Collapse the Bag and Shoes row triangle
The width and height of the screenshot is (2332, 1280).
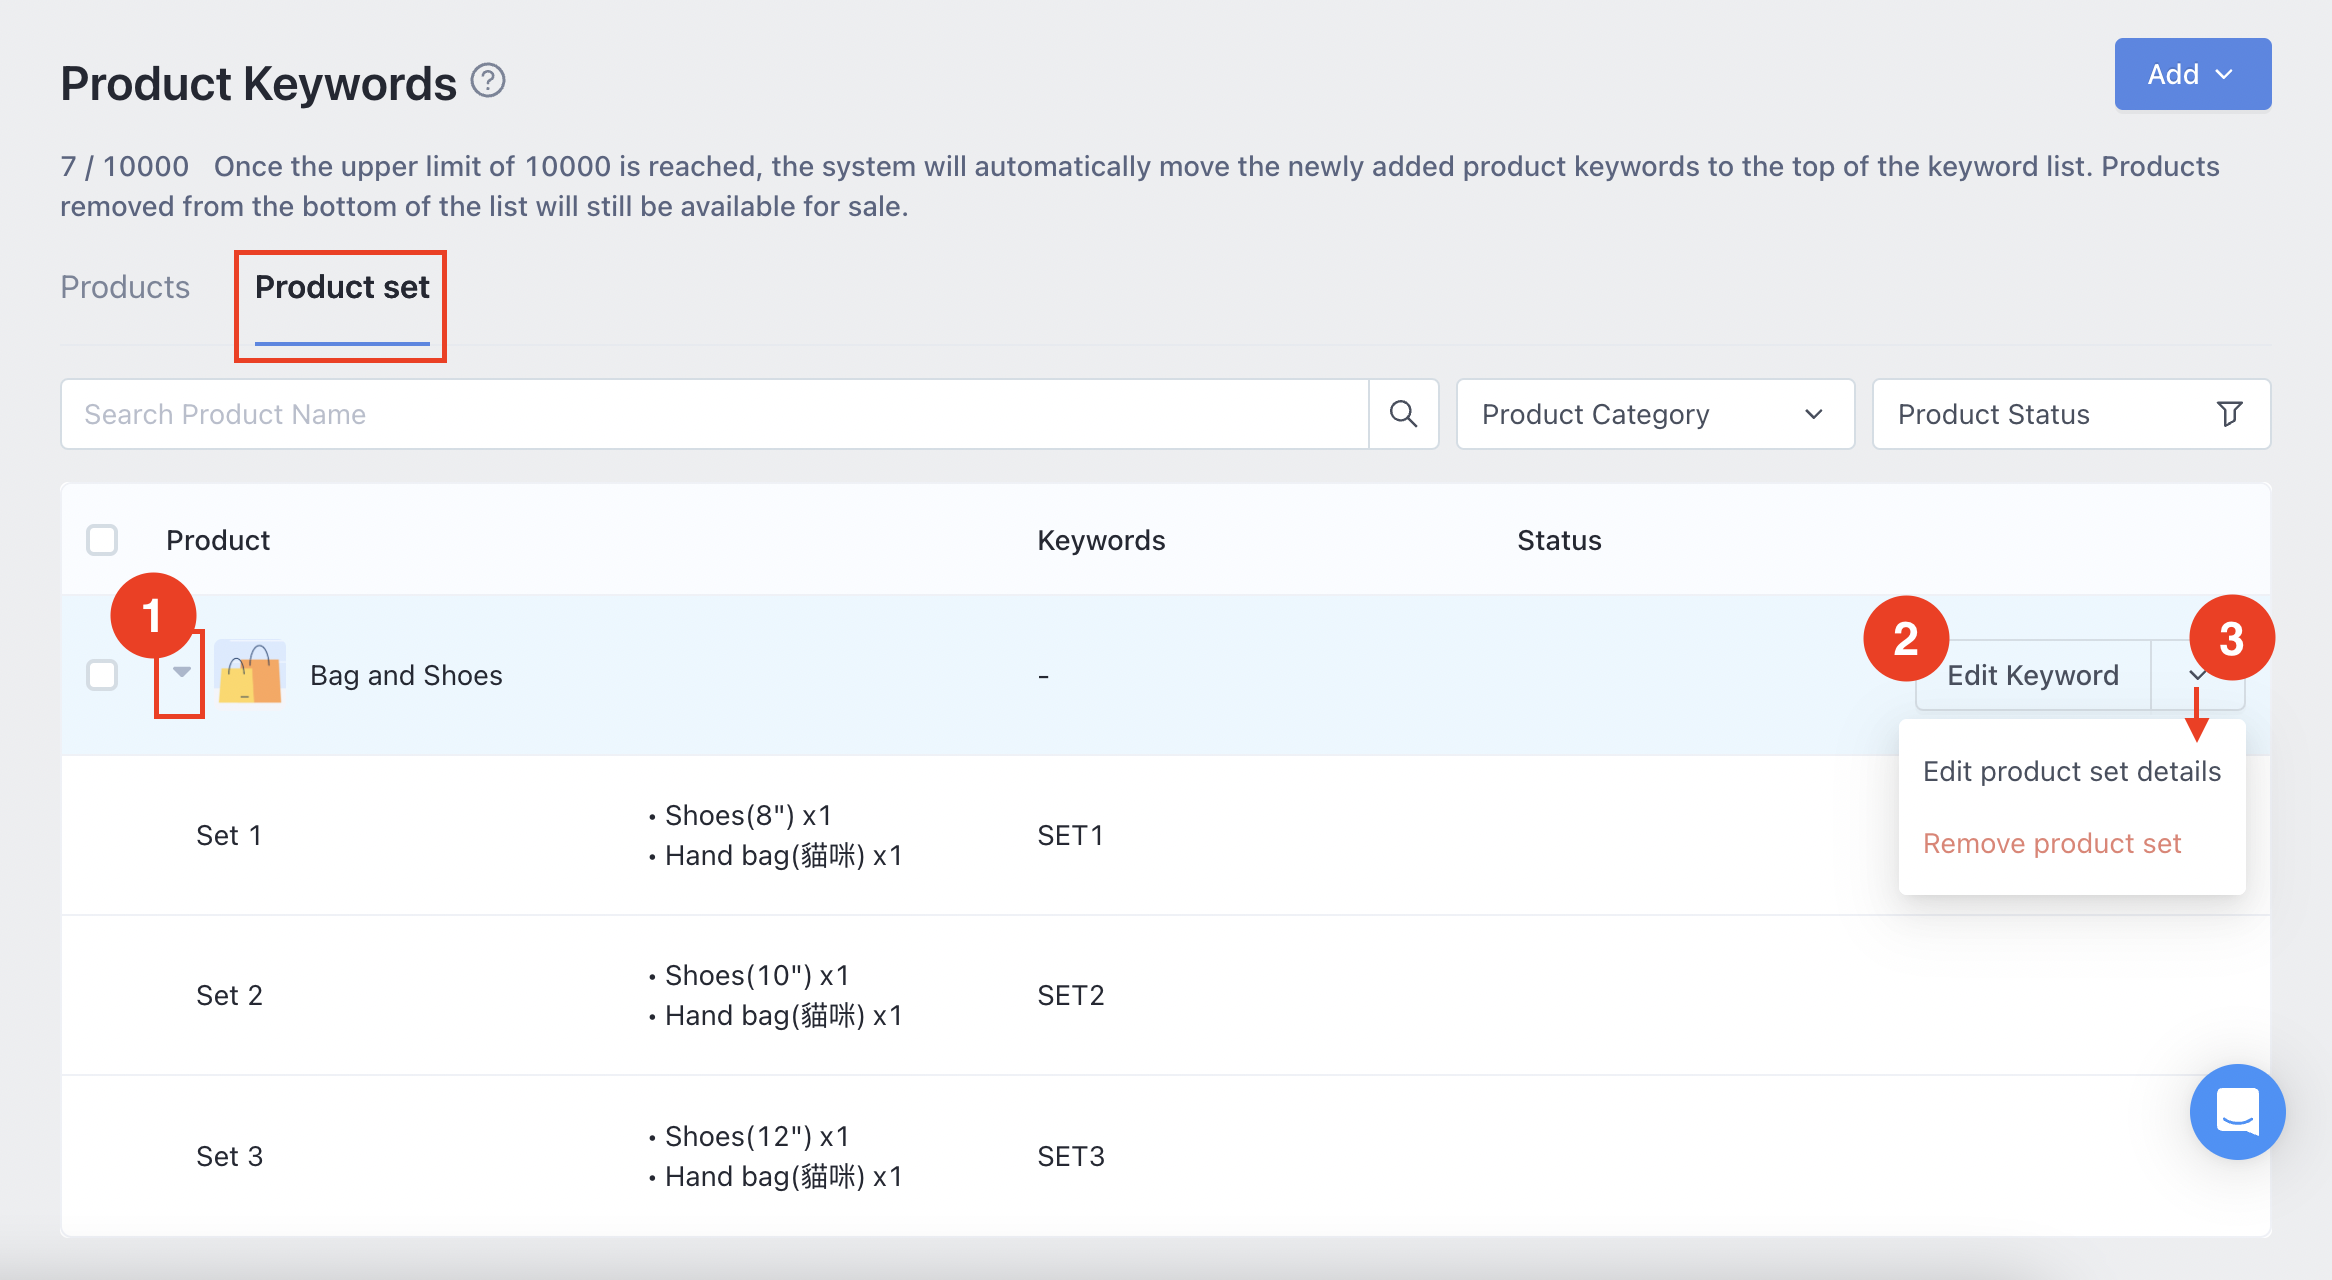pyautogui.click(x=181, y=672)
